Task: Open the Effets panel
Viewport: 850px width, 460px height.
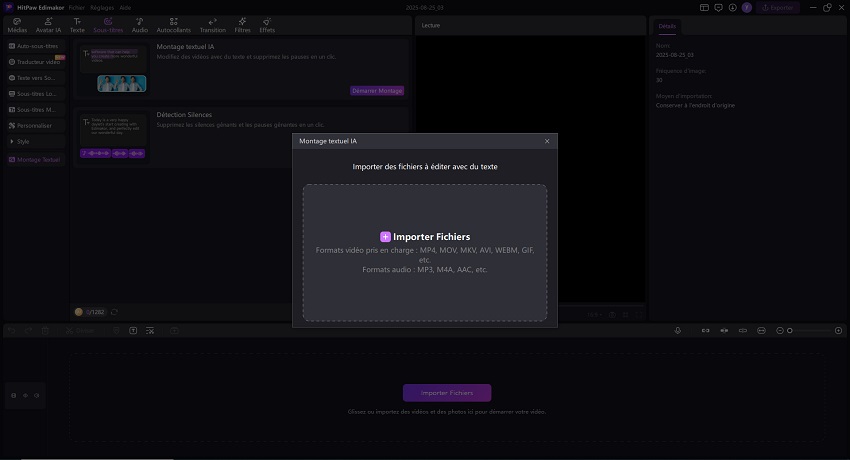Action: point(267,25)
